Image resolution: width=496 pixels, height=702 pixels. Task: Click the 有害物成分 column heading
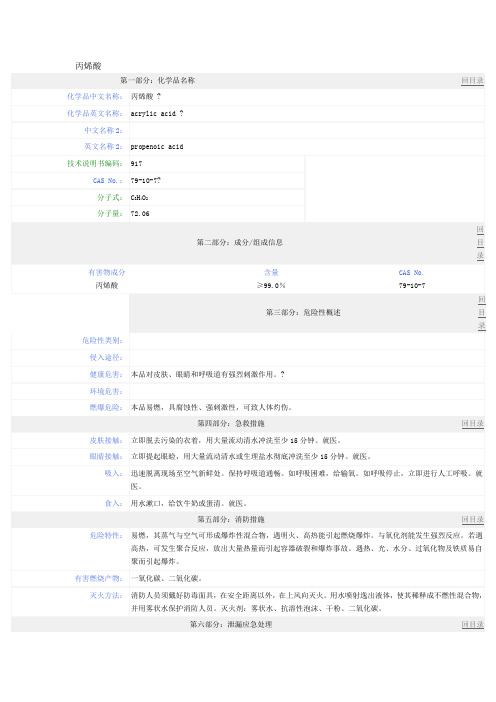click(x=107, y=272)
